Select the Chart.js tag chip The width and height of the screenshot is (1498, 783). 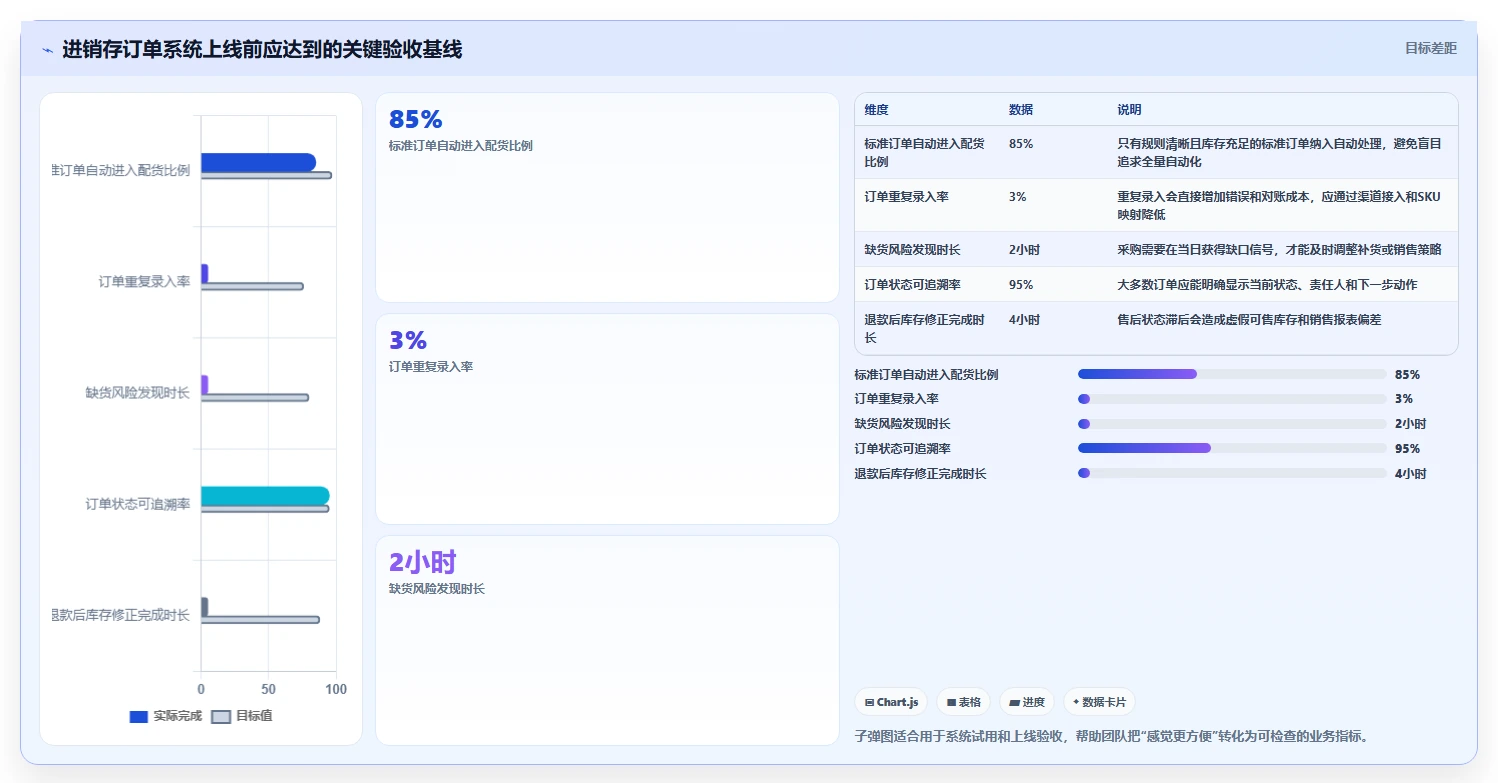point(892,702)
